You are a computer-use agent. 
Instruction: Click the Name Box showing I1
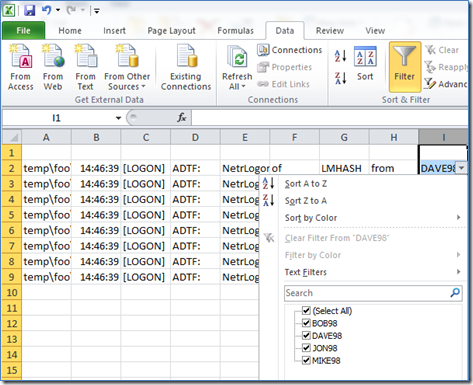pyautogui.click(x=57, y=118)
